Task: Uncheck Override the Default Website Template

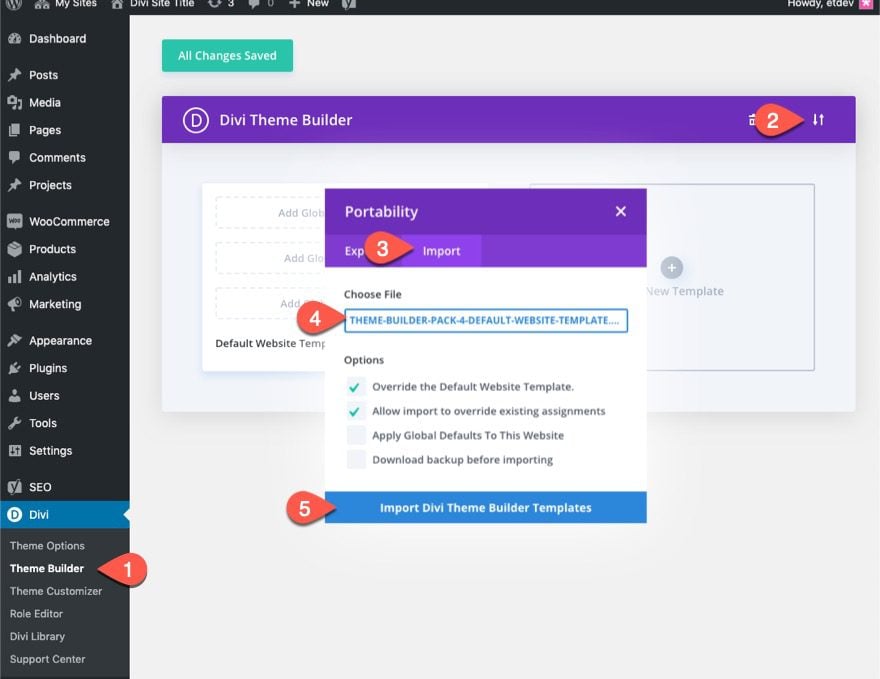Action: pyautogui.click(x=356, y=386)
